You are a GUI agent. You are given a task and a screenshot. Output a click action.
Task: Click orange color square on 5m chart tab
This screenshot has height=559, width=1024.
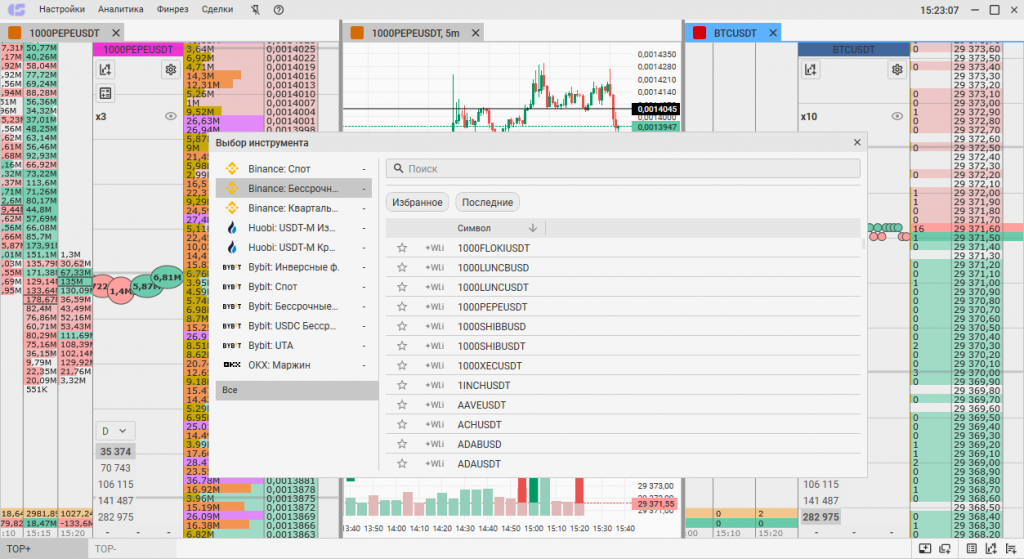357,33
